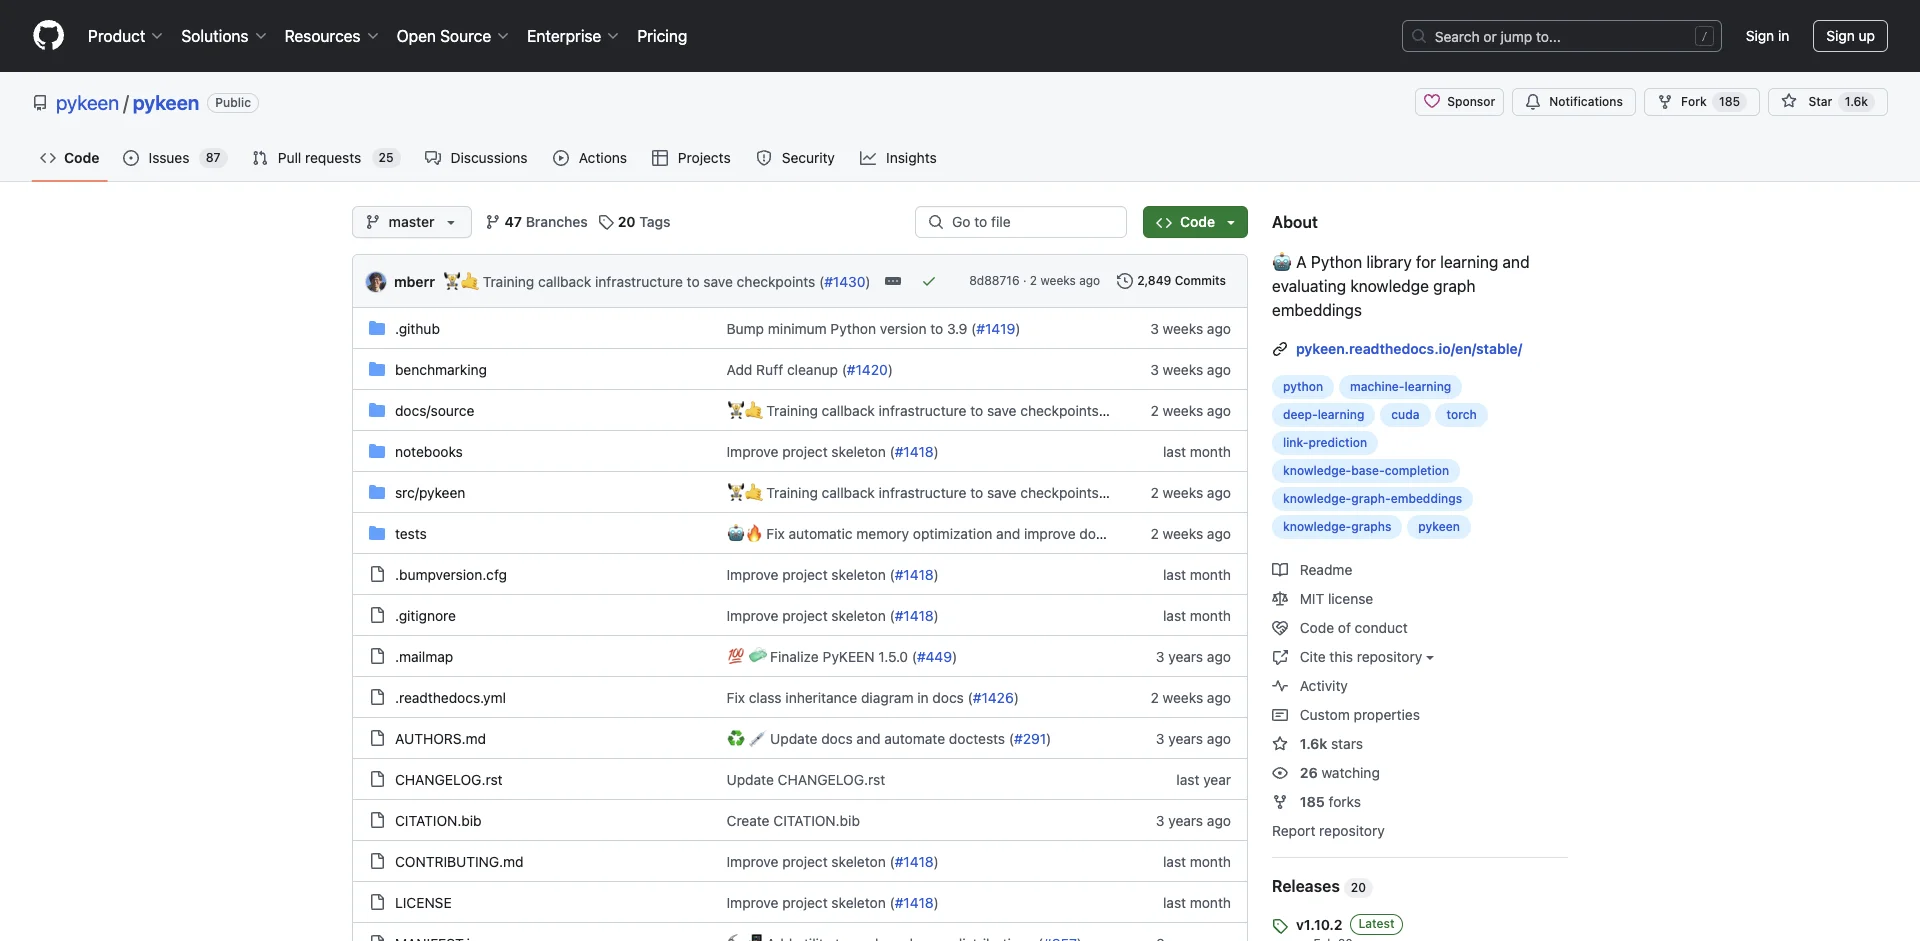Open the Security tab
Image resolution: width=1920 pixels, height=941 pixels.
tap(796, 158)
